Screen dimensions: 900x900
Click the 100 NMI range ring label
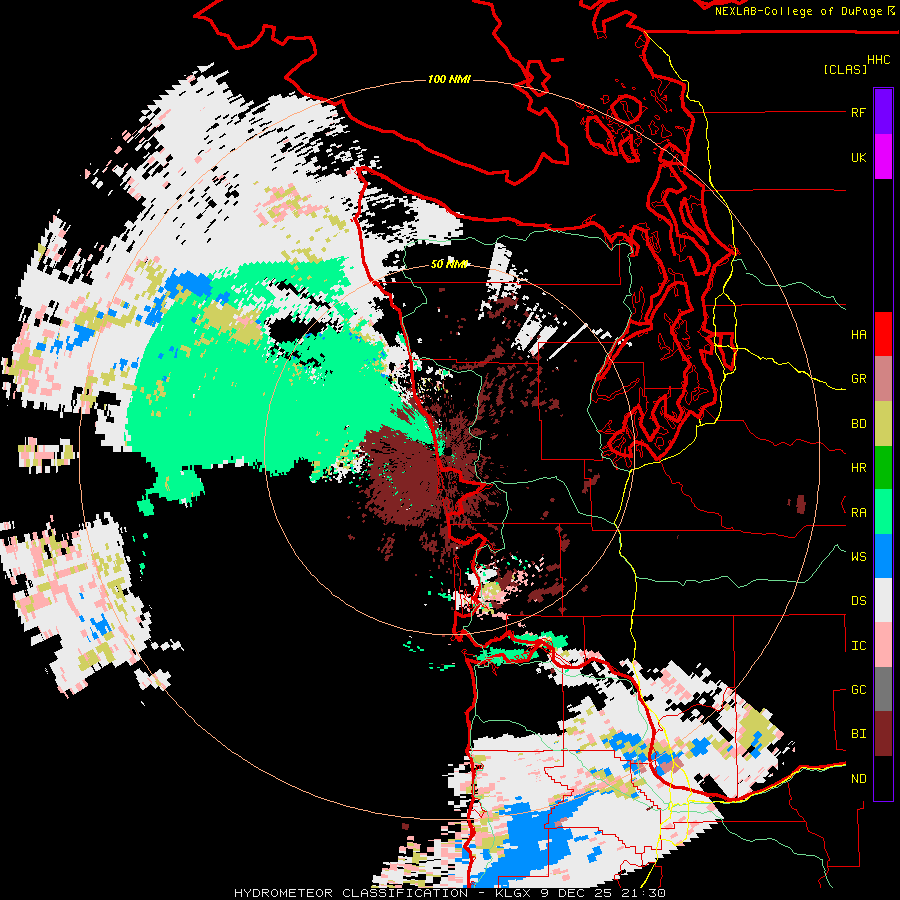tap(449, 79)
